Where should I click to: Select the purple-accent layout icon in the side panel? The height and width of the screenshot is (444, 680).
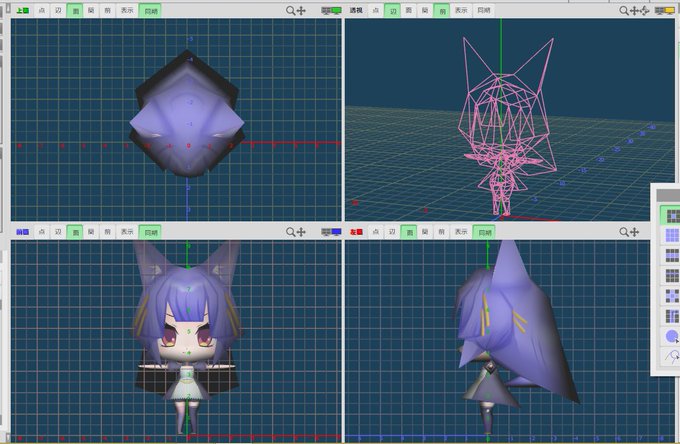tap(671, 296)
